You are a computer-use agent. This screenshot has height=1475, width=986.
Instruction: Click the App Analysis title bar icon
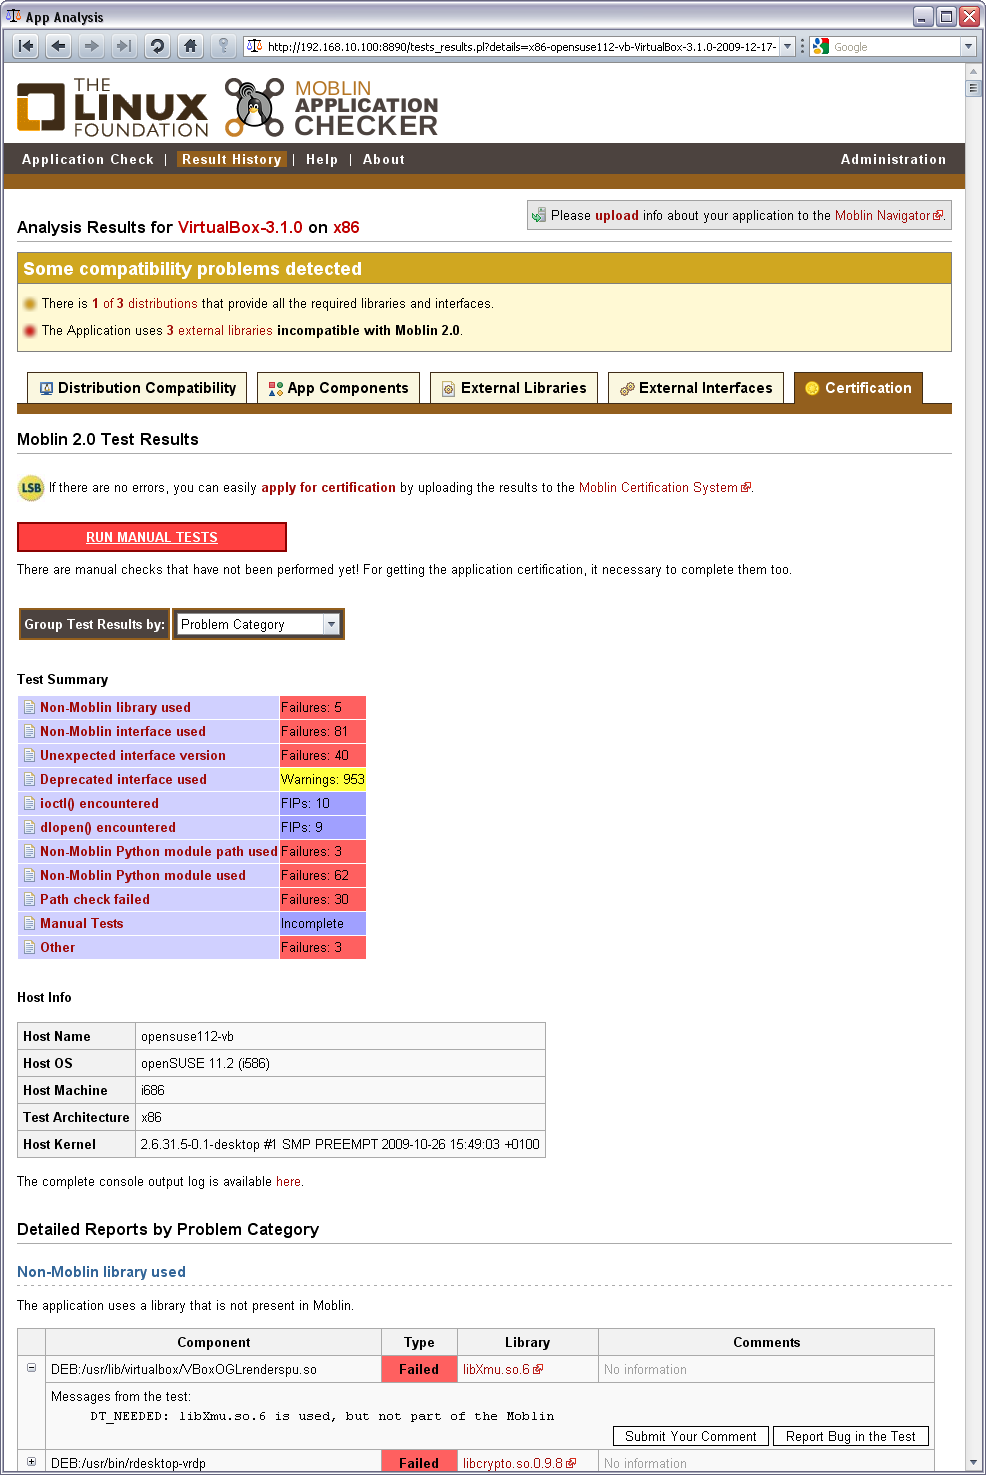(13, 16)
